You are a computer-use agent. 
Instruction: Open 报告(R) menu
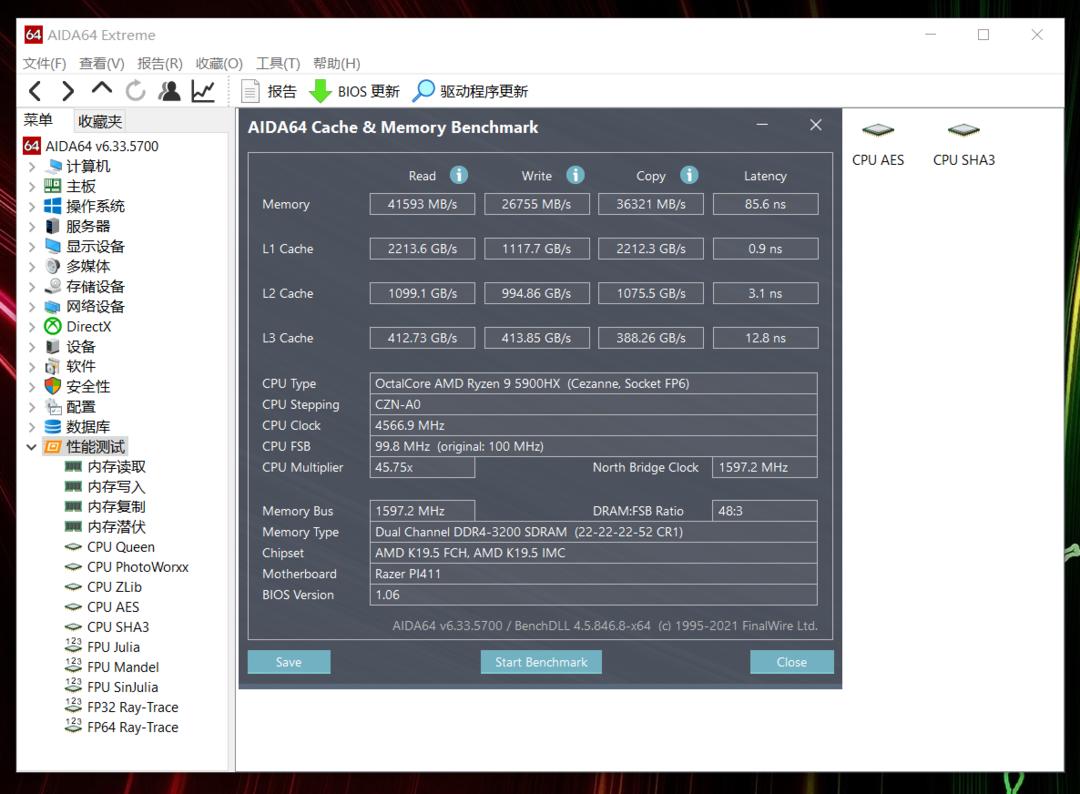pos(160,63)
